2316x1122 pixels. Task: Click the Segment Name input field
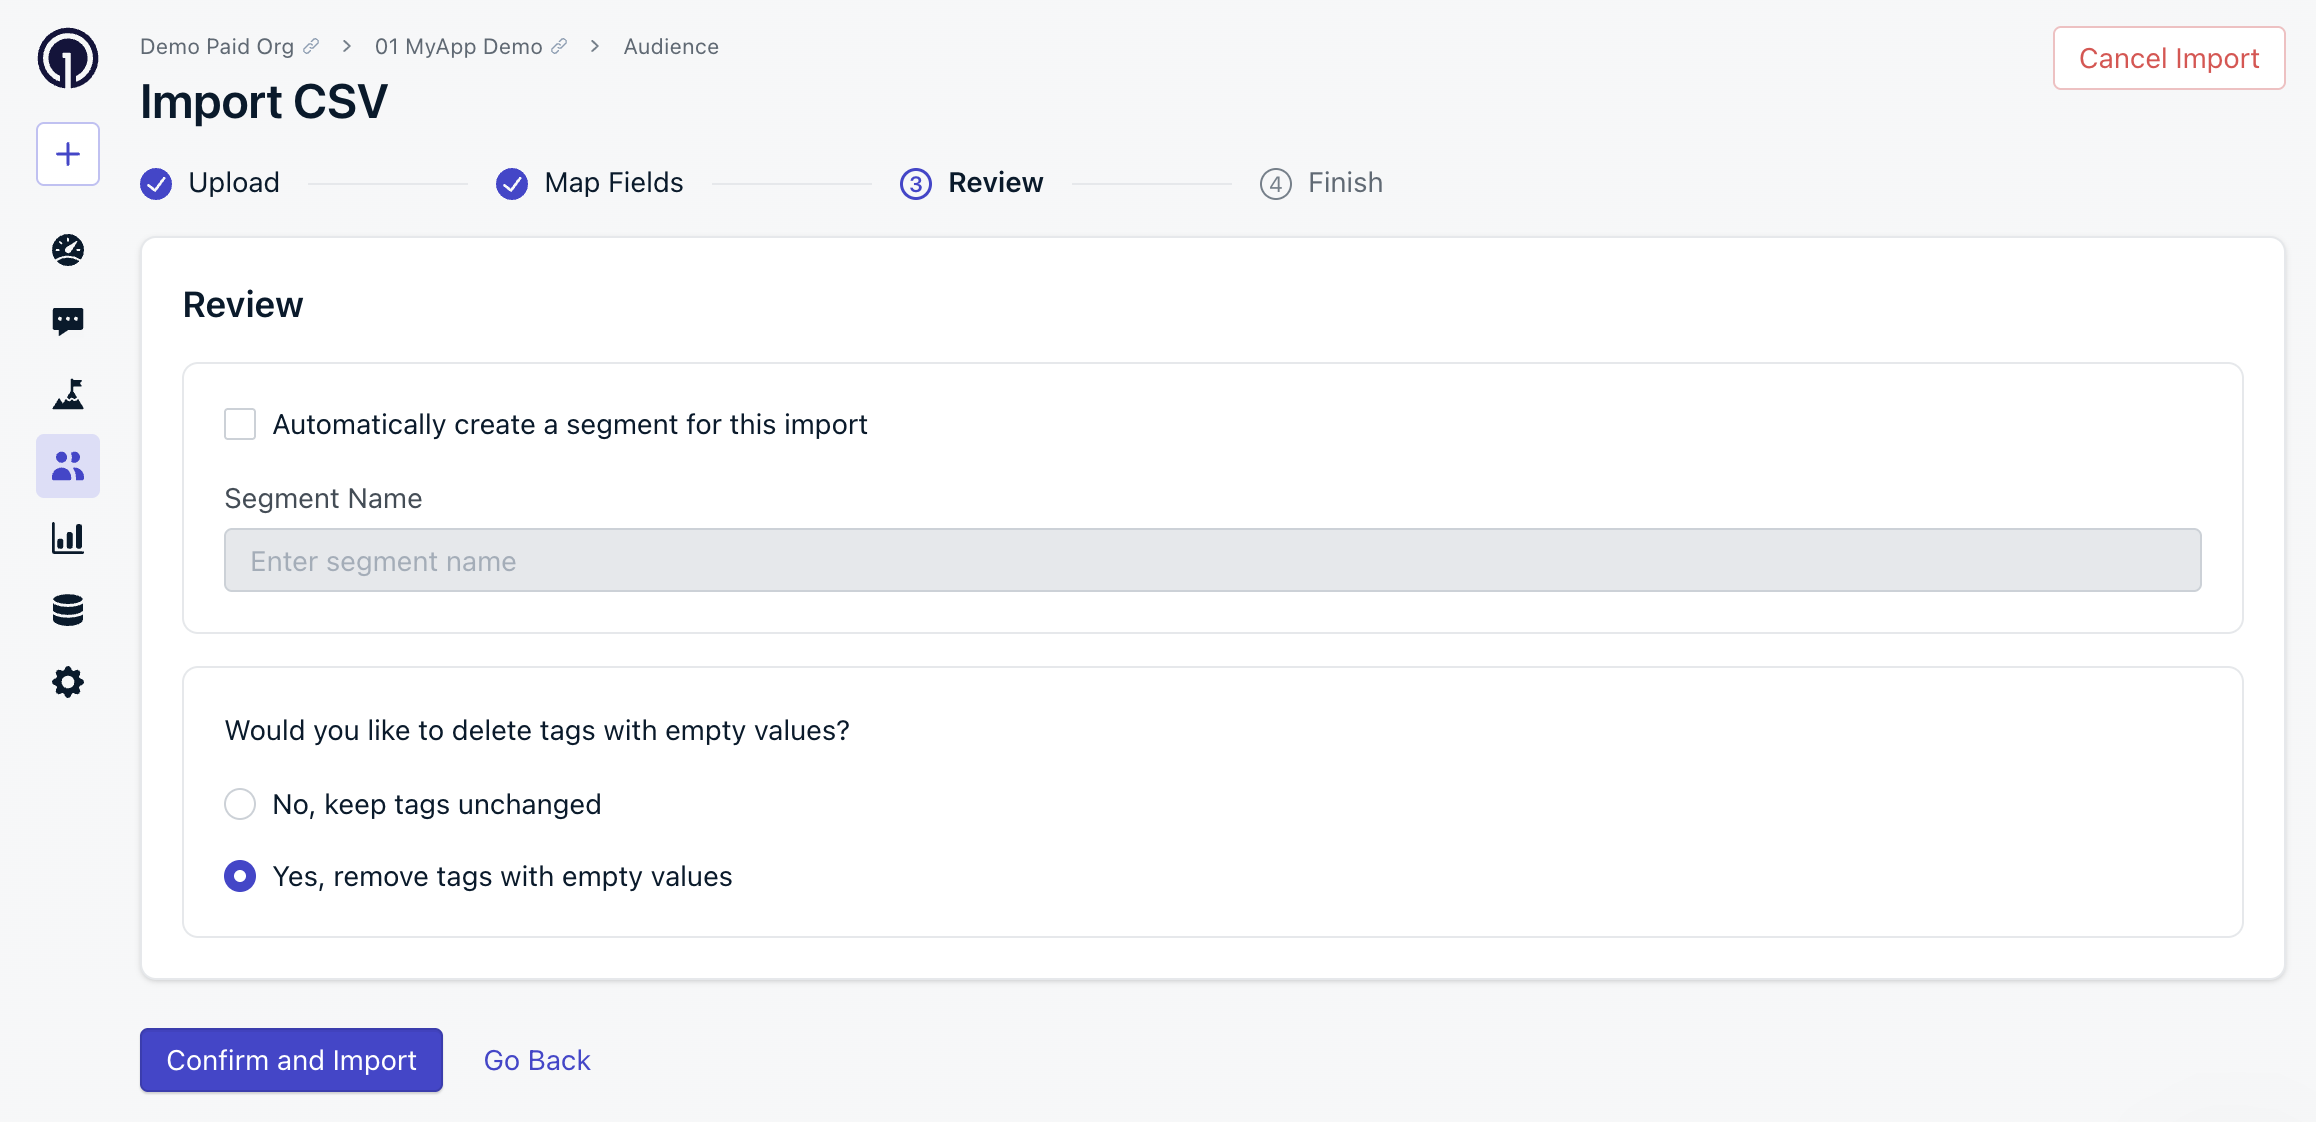(1212, 560)
